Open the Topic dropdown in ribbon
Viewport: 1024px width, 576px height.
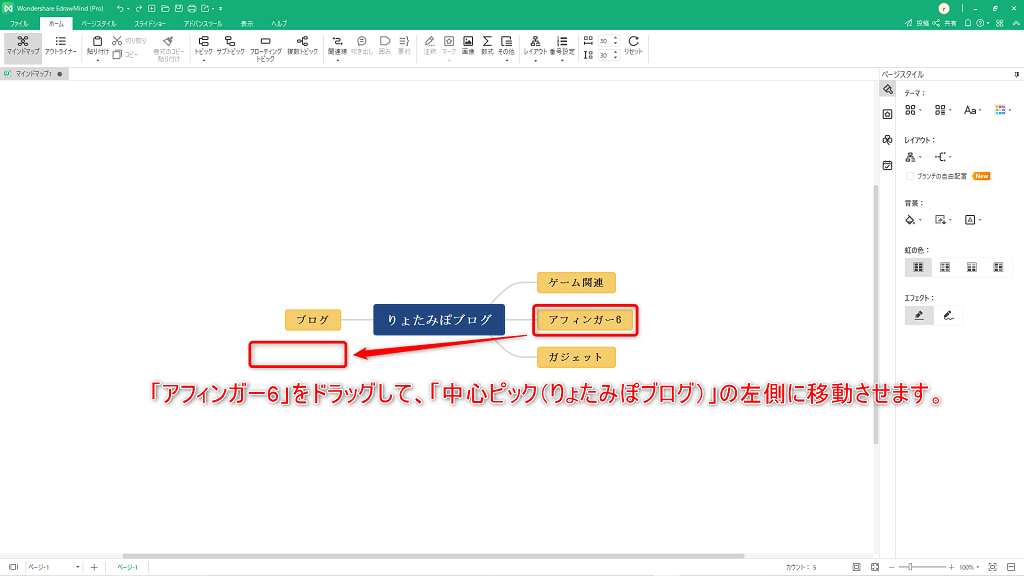[x=204, y=61]
